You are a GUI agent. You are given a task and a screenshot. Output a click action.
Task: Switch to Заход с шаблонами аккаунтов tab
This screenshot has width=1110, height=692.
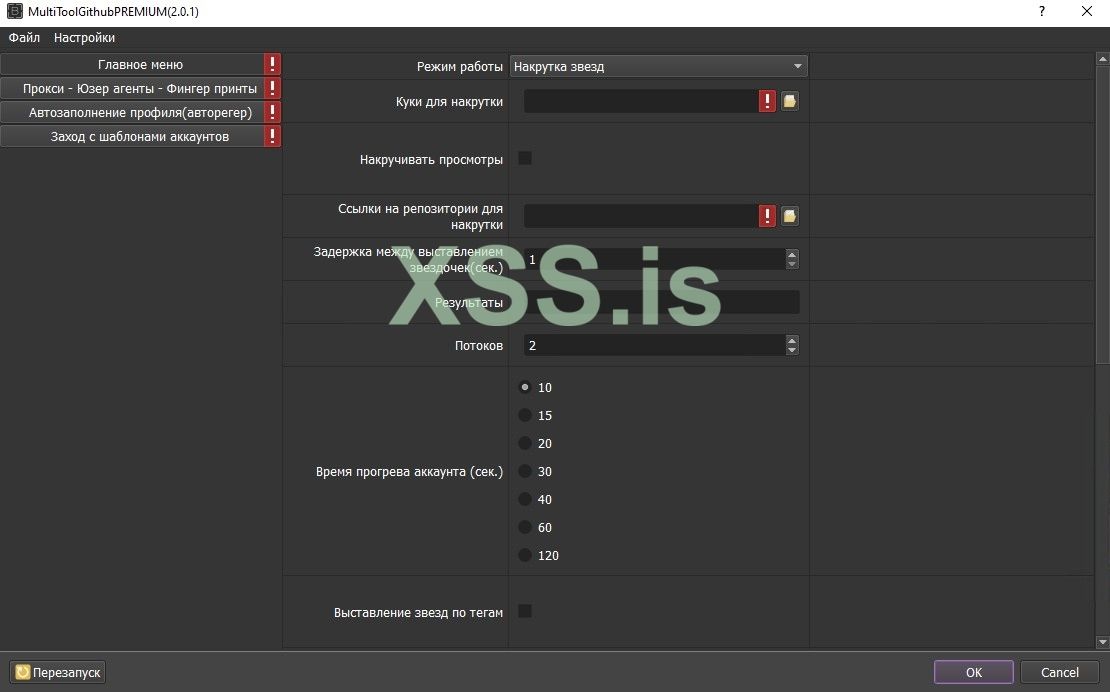pyautogui.click(x=140, y=137)
